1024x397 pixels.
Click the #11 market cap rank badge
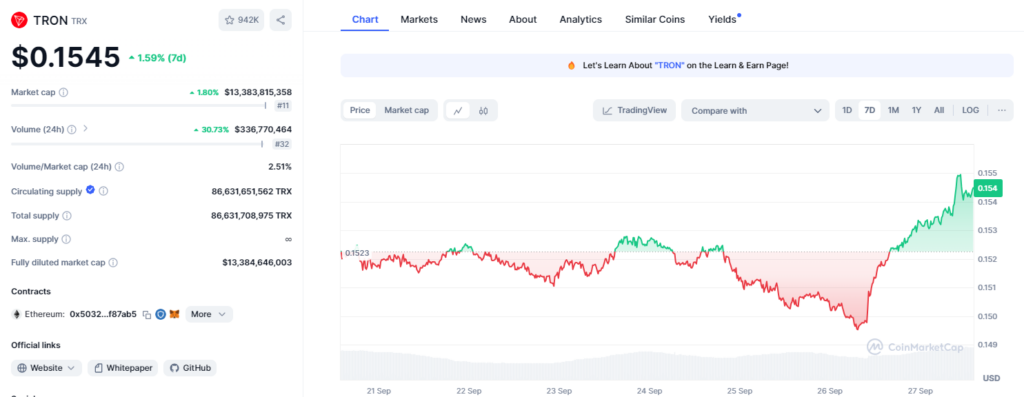pos(283,105)
